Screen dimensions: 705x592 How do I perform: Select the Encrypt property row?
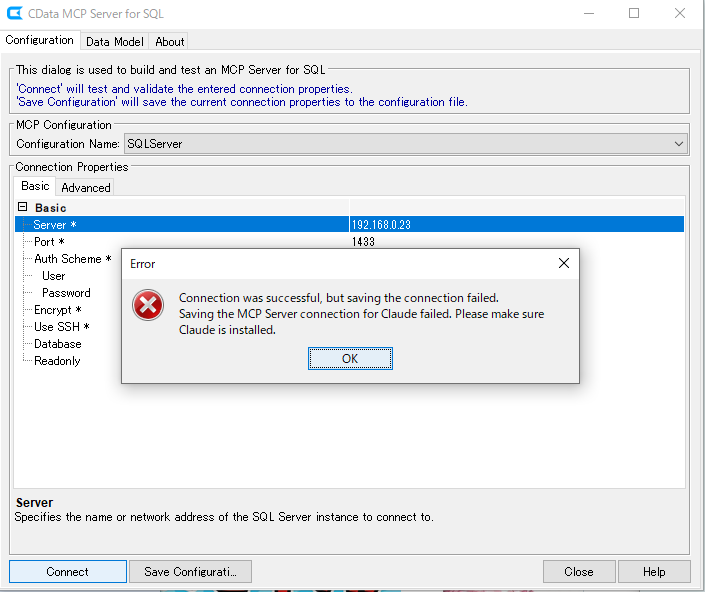coord(57,310)
